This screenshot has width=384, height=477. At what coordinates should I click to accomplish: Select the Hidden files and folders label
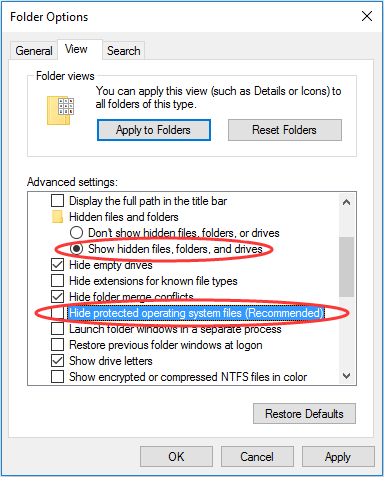(124, 217)
